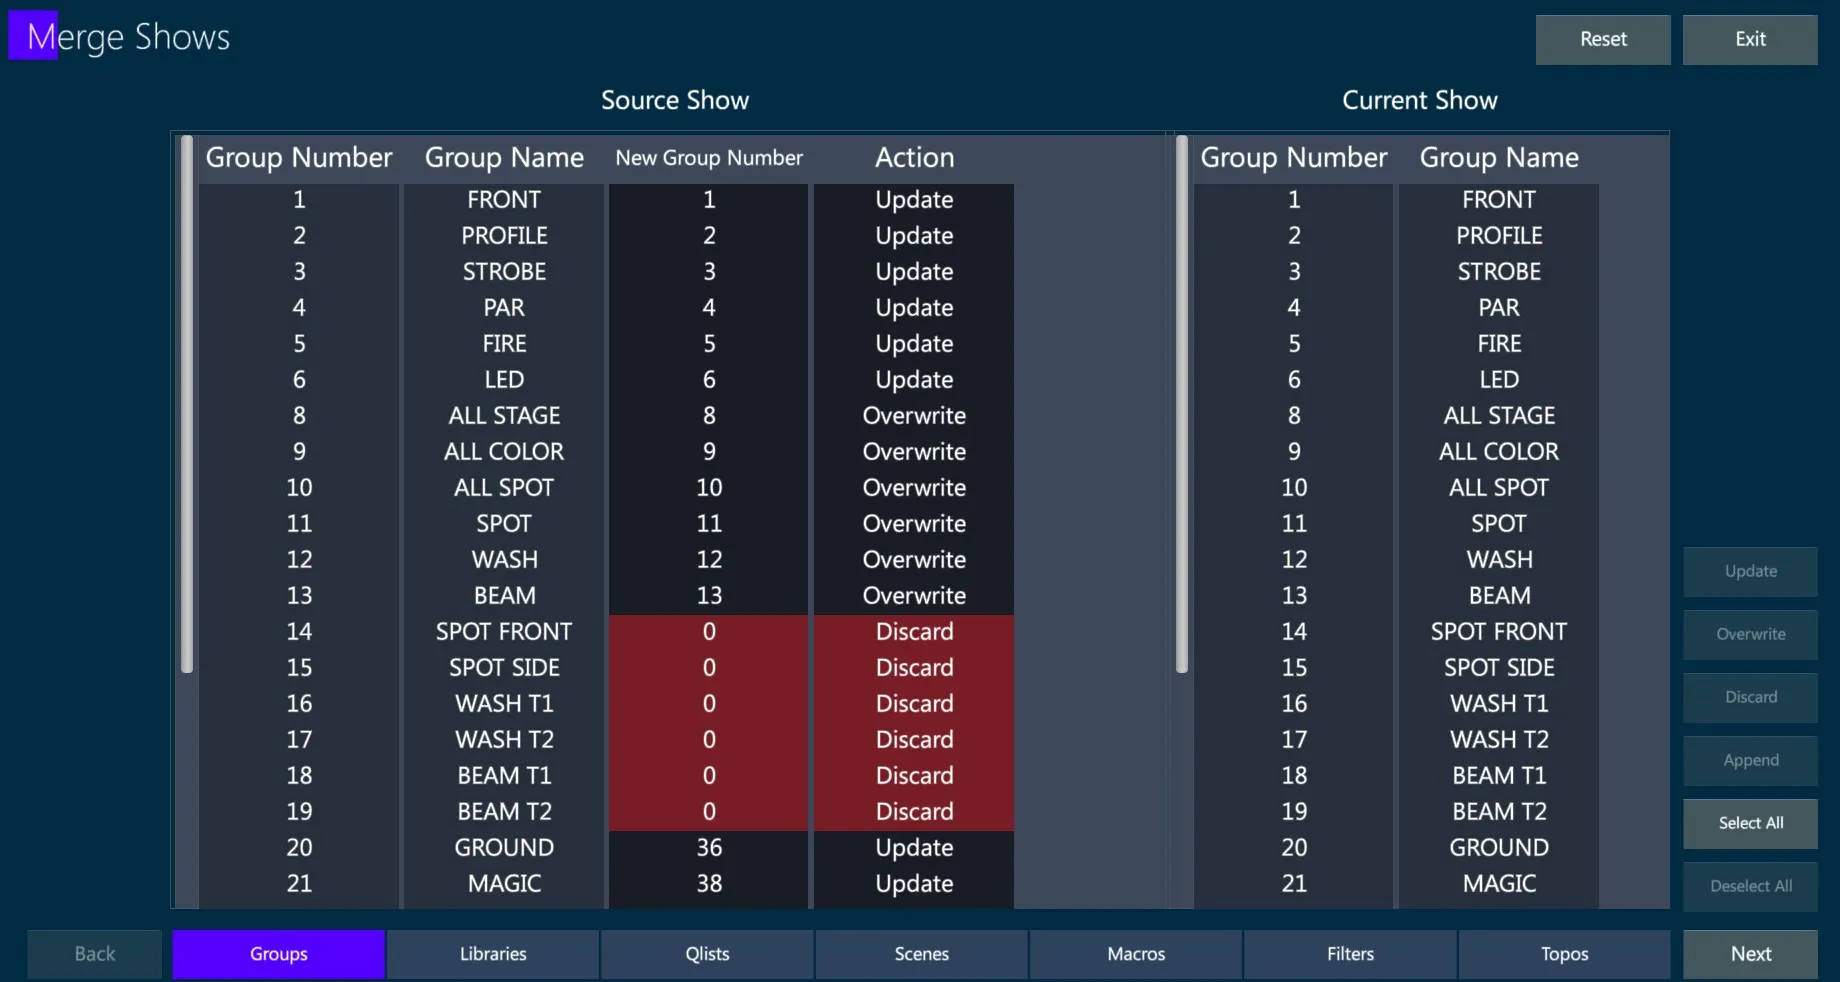Open the Qlists tab
The width and height of the screenshot is (1840, 982).
coord(707,954)
